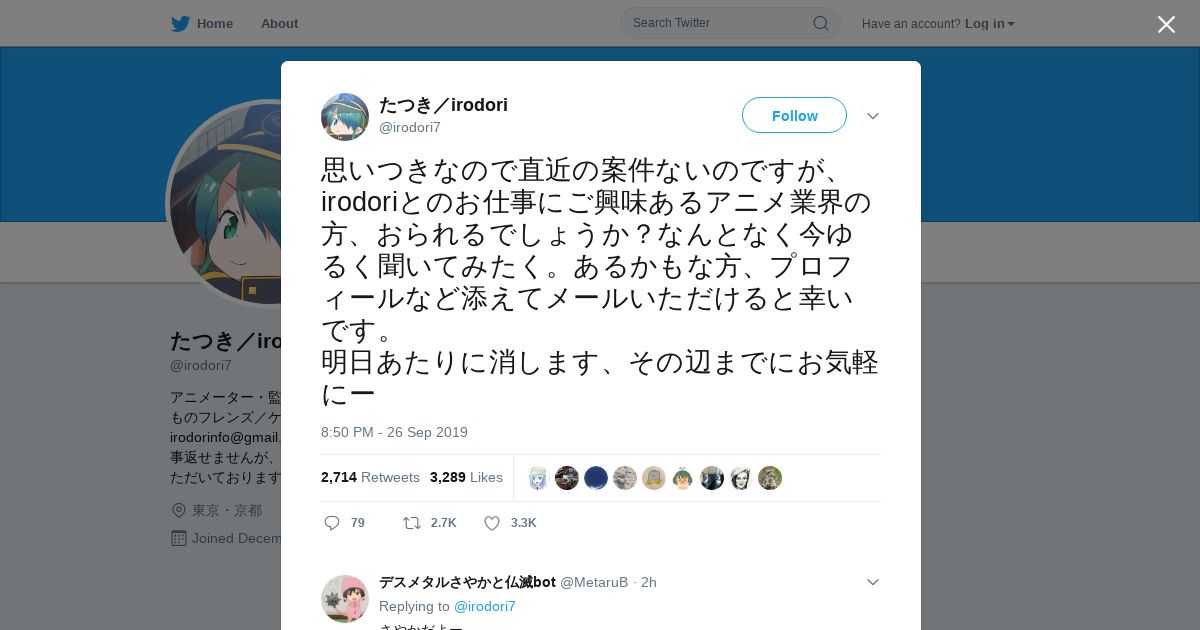The width and height of the screenshot is (1200, 630).
Task: View the 2,714 Retweets list
Action: click(370, 477)
